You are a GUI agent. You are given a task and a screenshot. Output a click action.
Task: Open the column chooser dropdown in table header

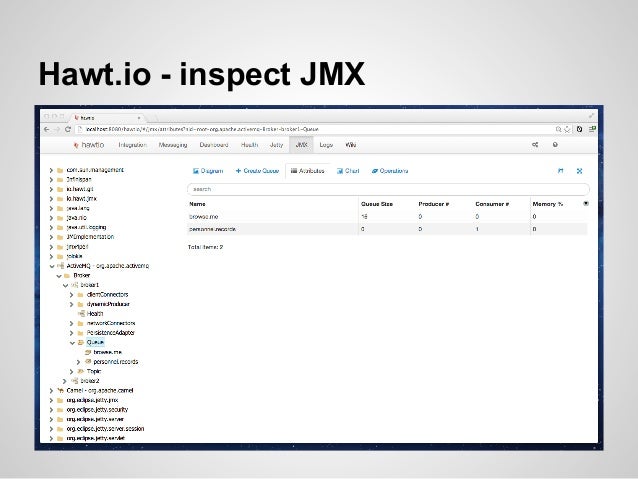[586, 203]
